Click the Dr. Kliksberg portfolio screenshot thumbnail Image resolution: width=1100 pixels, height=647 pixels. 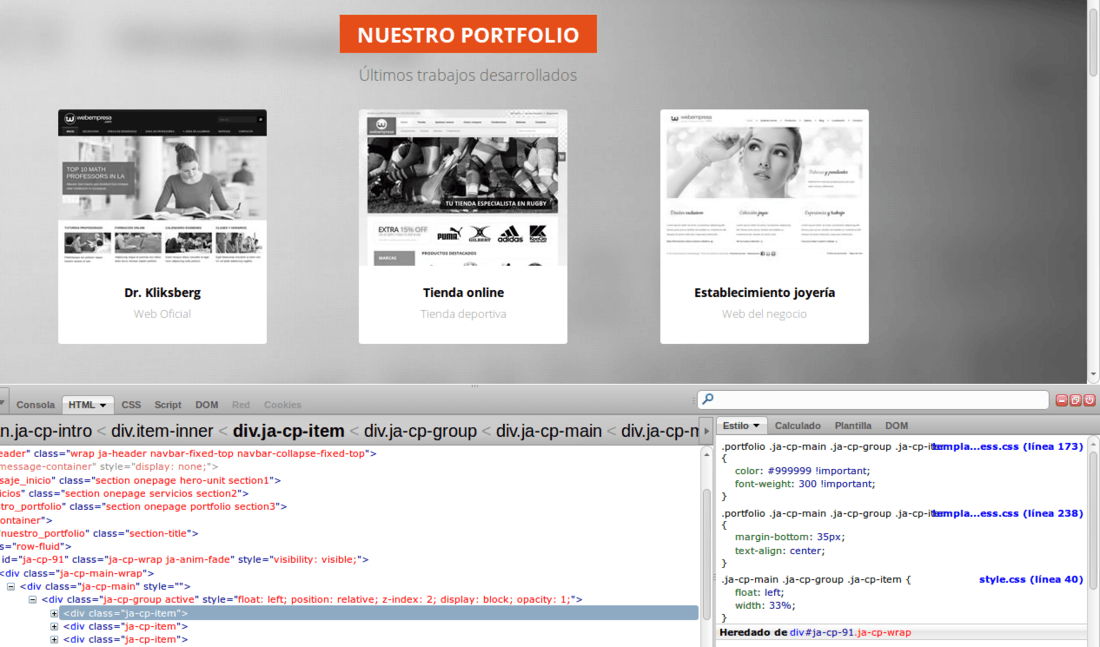click(x=162, y=187)
